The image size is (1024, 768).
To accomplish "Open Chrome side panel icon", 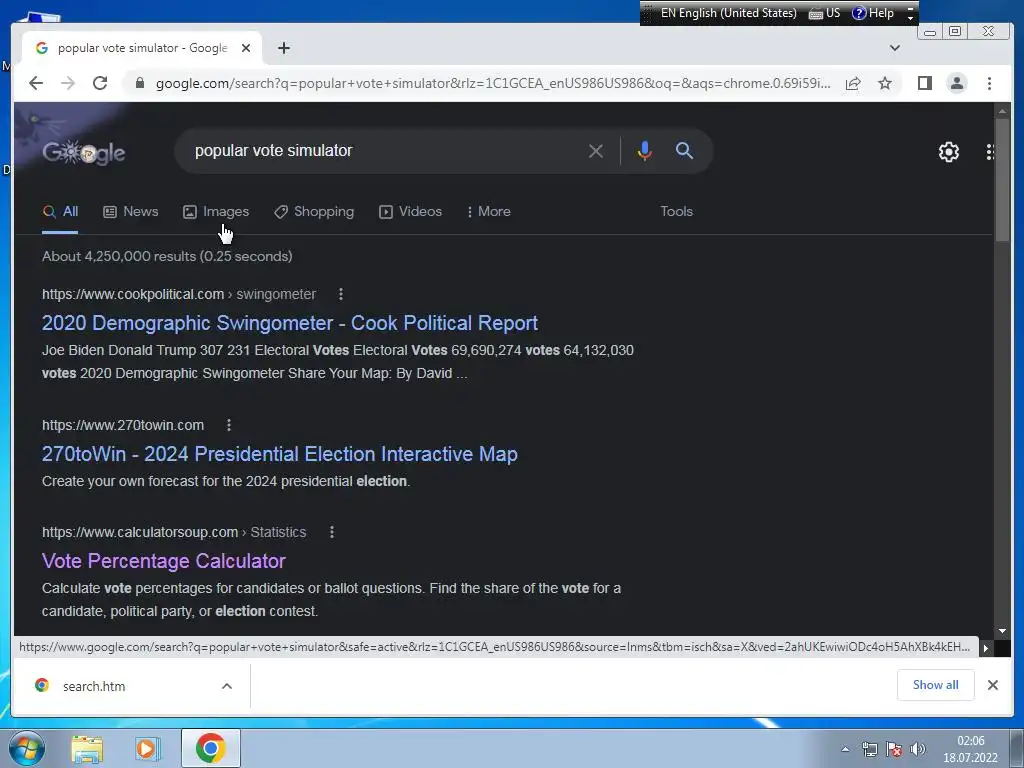I will click(925, 83).
